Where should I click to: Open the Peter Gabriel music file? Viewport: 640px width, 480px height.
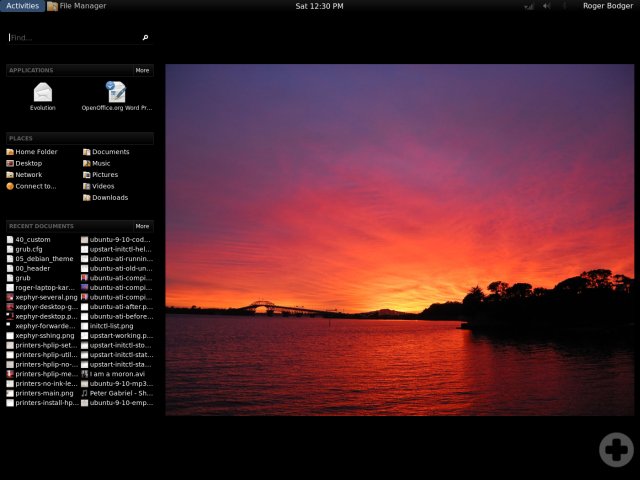(117, 393)
